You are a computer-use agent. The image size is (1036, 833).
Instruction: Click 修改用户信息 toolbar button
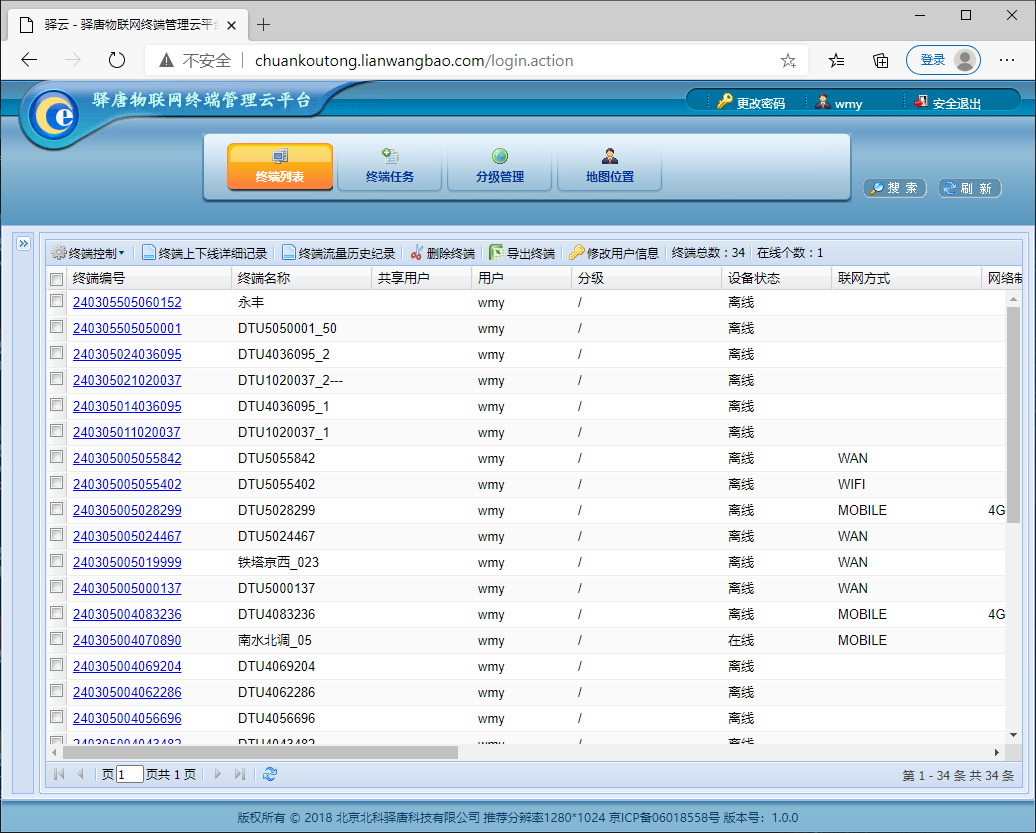(x=614, y=253)
